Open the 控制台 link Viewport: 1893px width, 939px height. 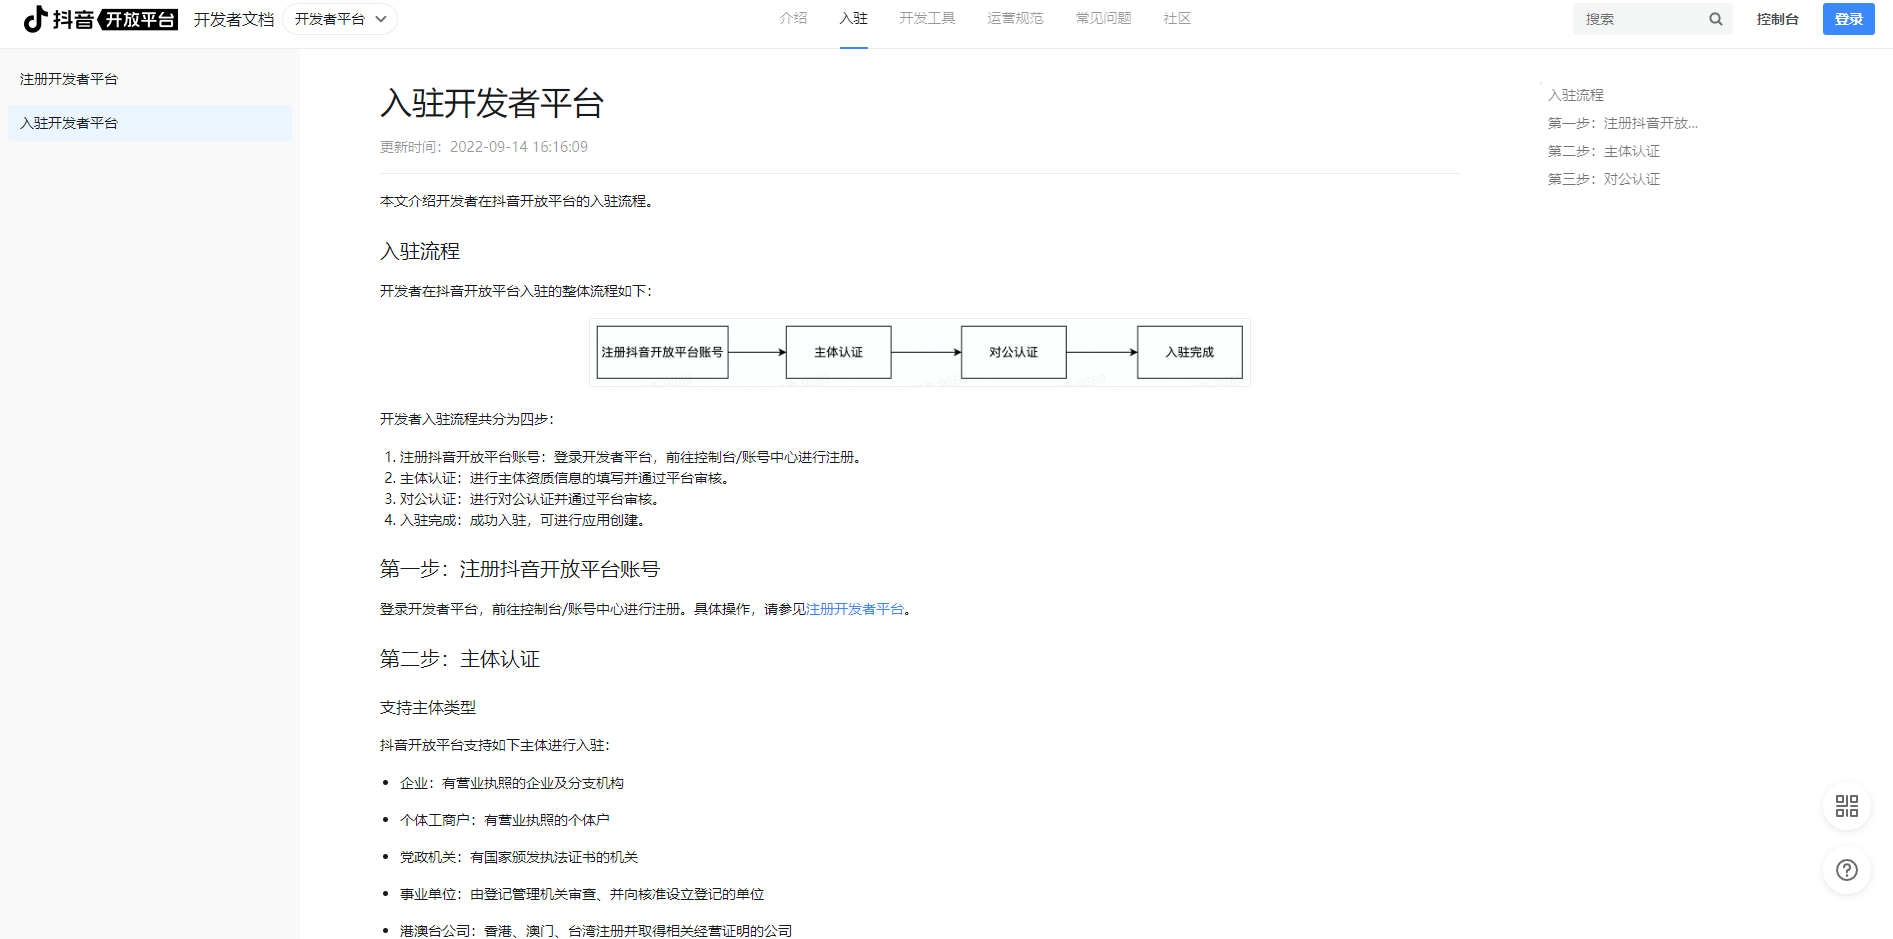point(1777,19)
